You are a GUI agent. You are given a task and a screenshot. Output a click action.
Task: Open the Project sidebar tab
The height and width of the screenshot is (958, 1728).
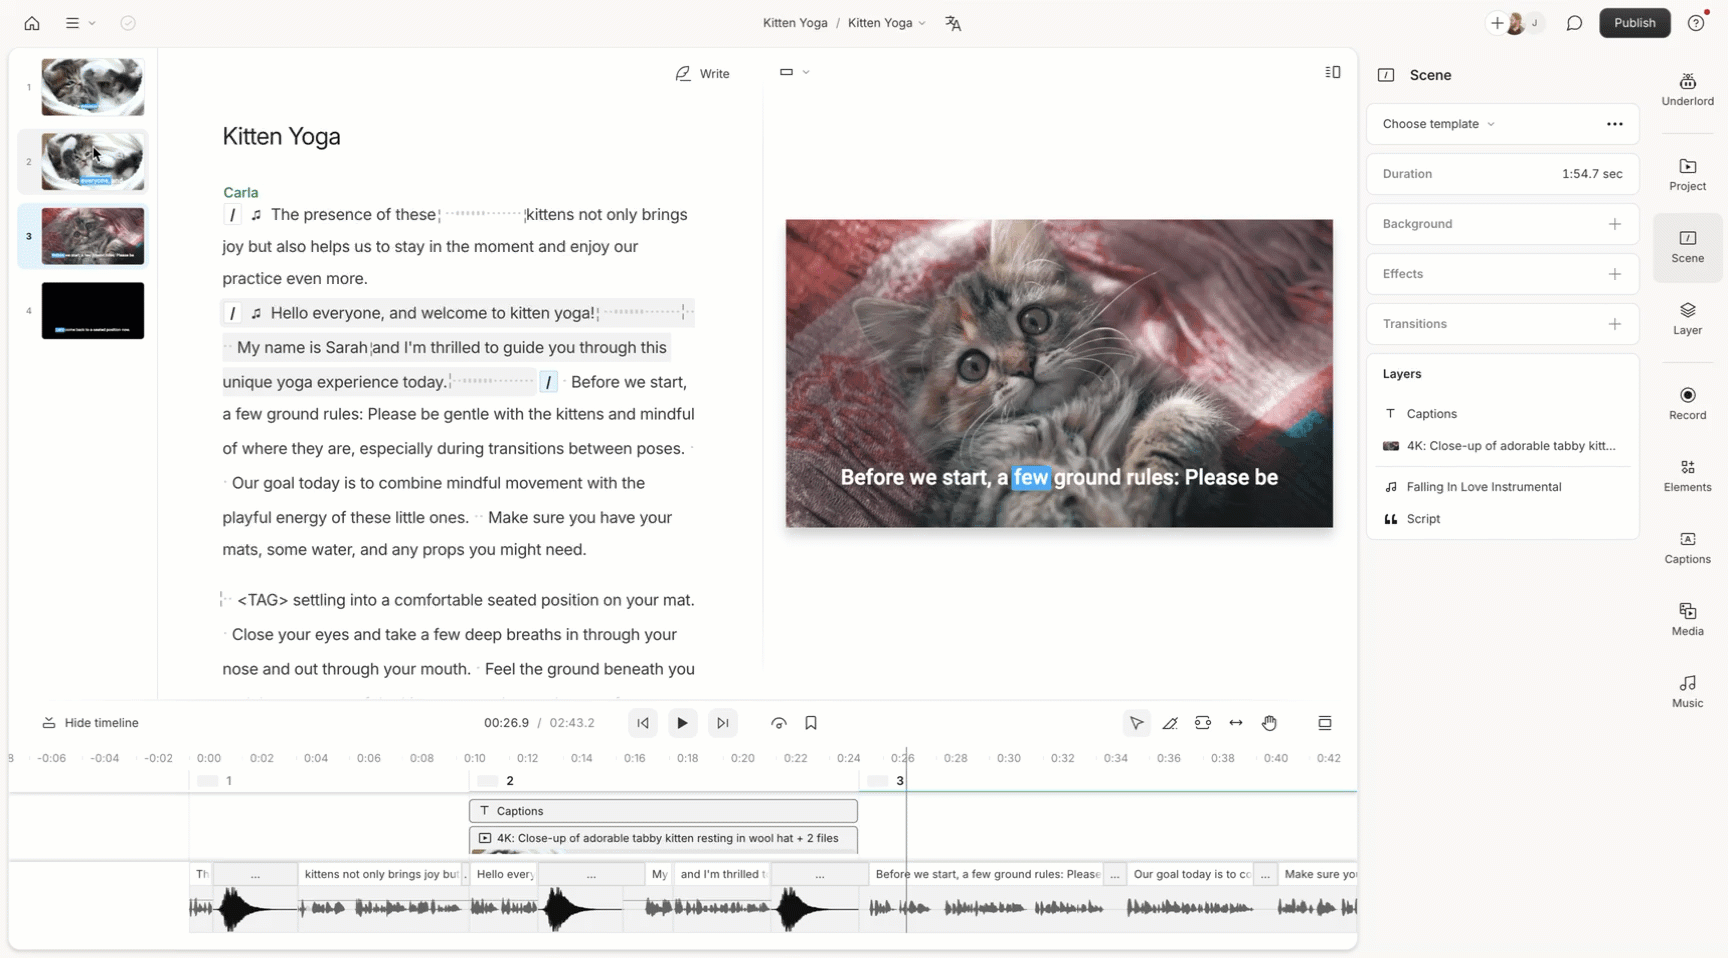1687,174
